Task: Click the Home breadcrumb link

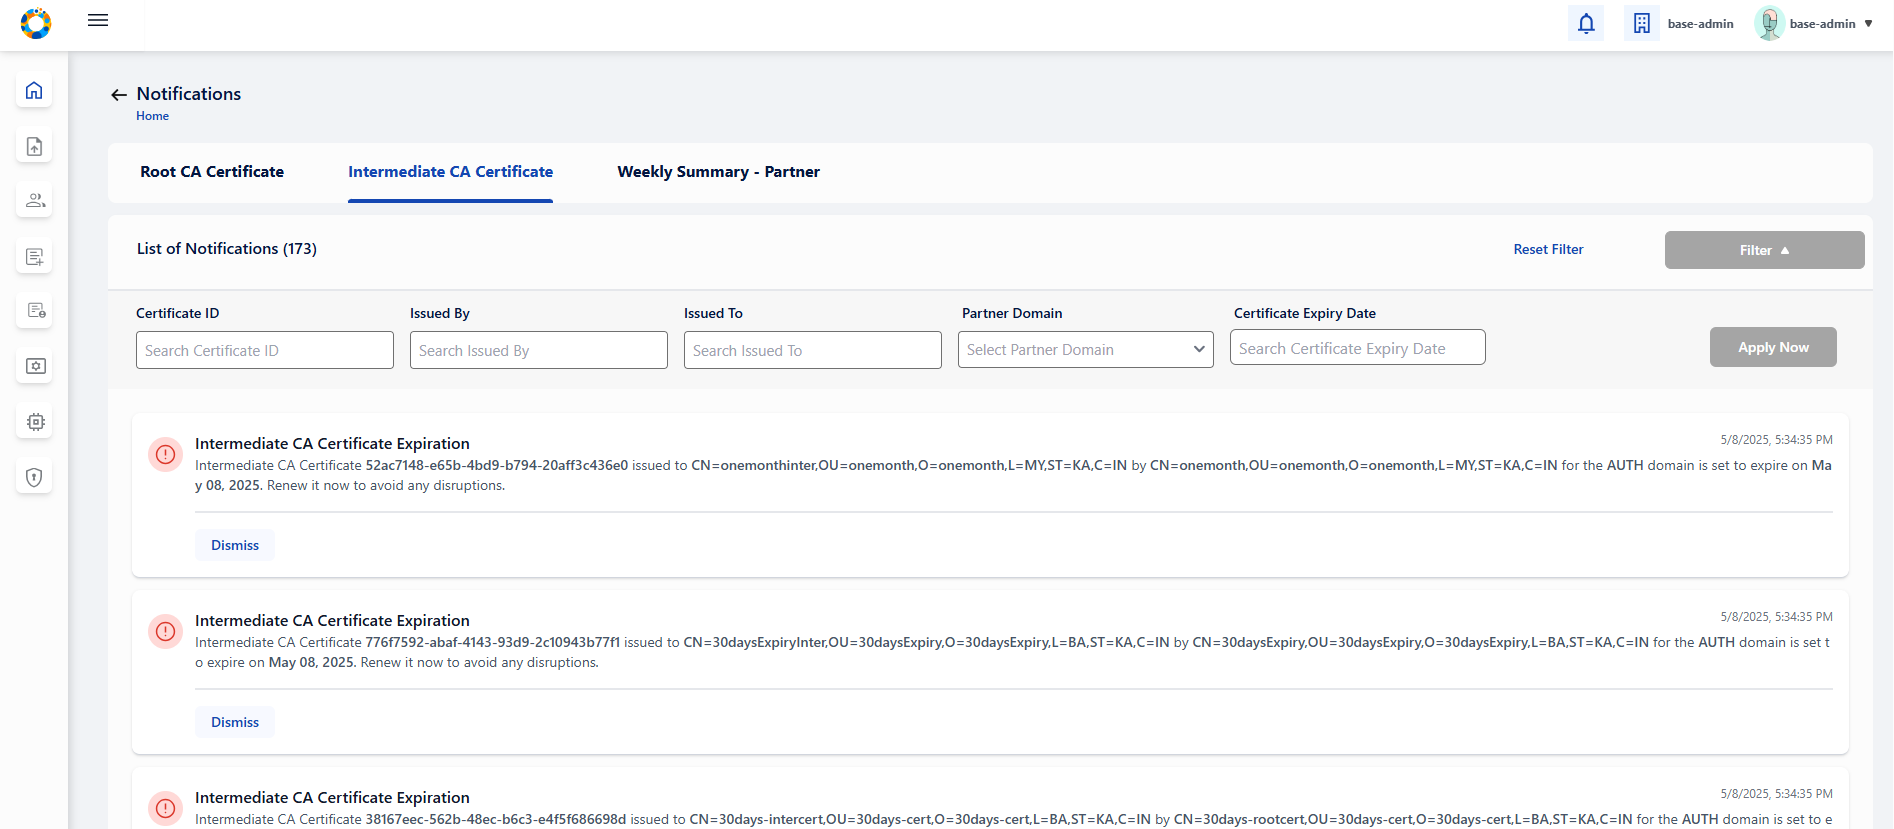Action: point(152,116)
